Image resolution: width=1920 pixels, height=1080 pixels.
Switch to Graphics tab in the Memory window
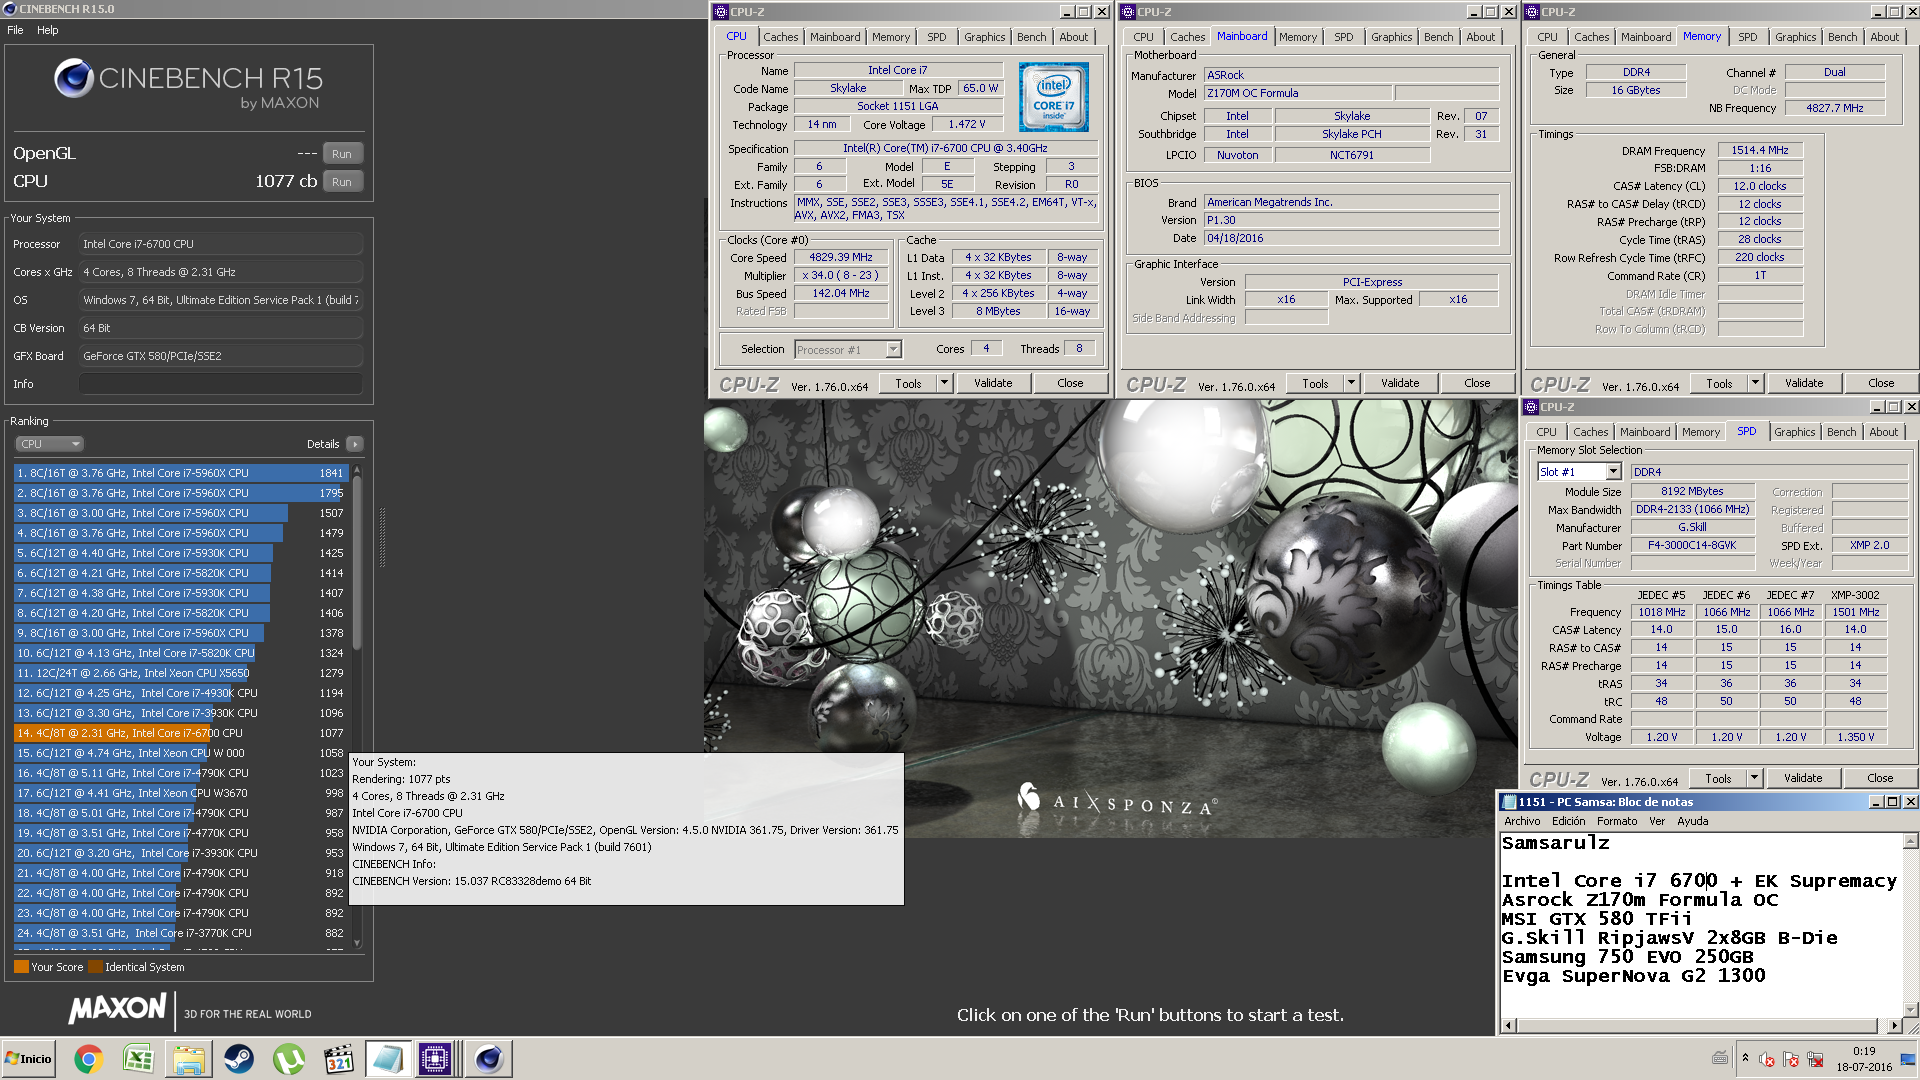[1795, 37]
